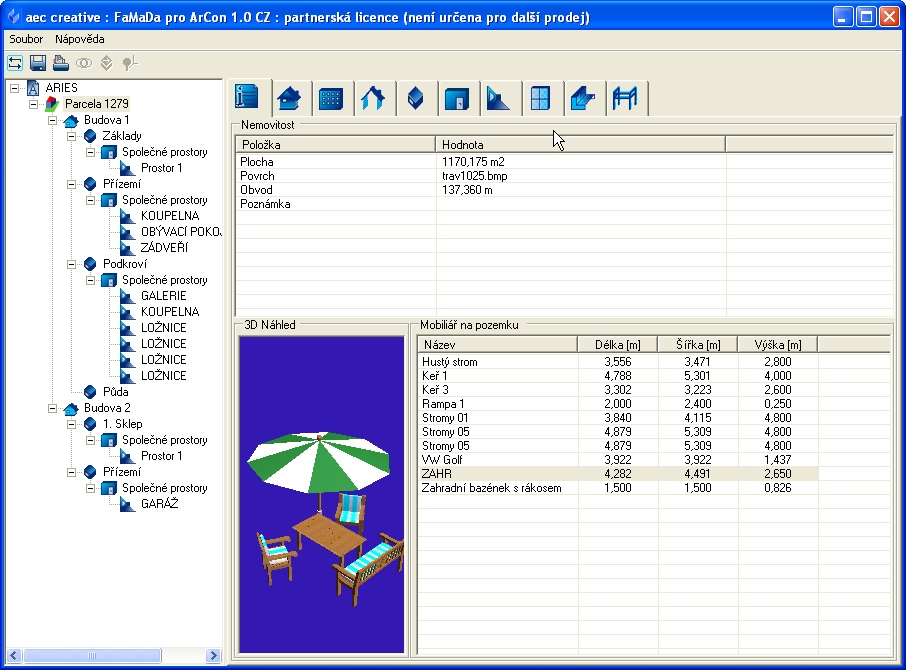The image size is (906, 670).
Task: Collapse the Základy floor node
Action: pos(72,136)
